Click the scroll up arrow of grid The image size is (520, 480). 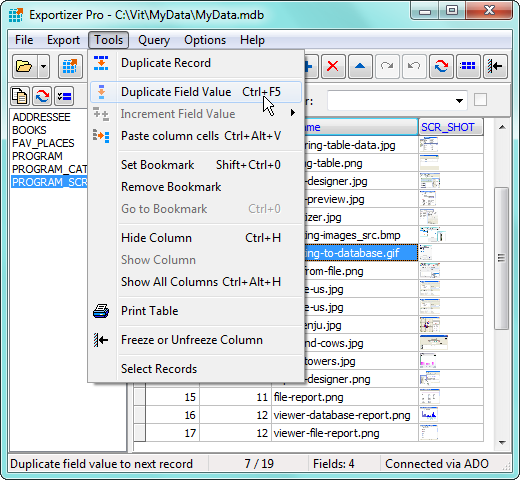click(x=502, y=127)
